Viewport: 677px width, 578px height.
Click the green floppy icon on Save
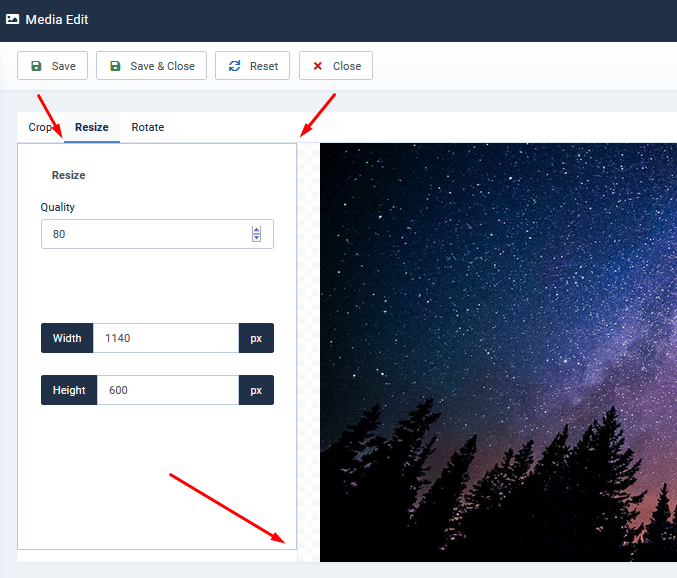pos(36,66)
